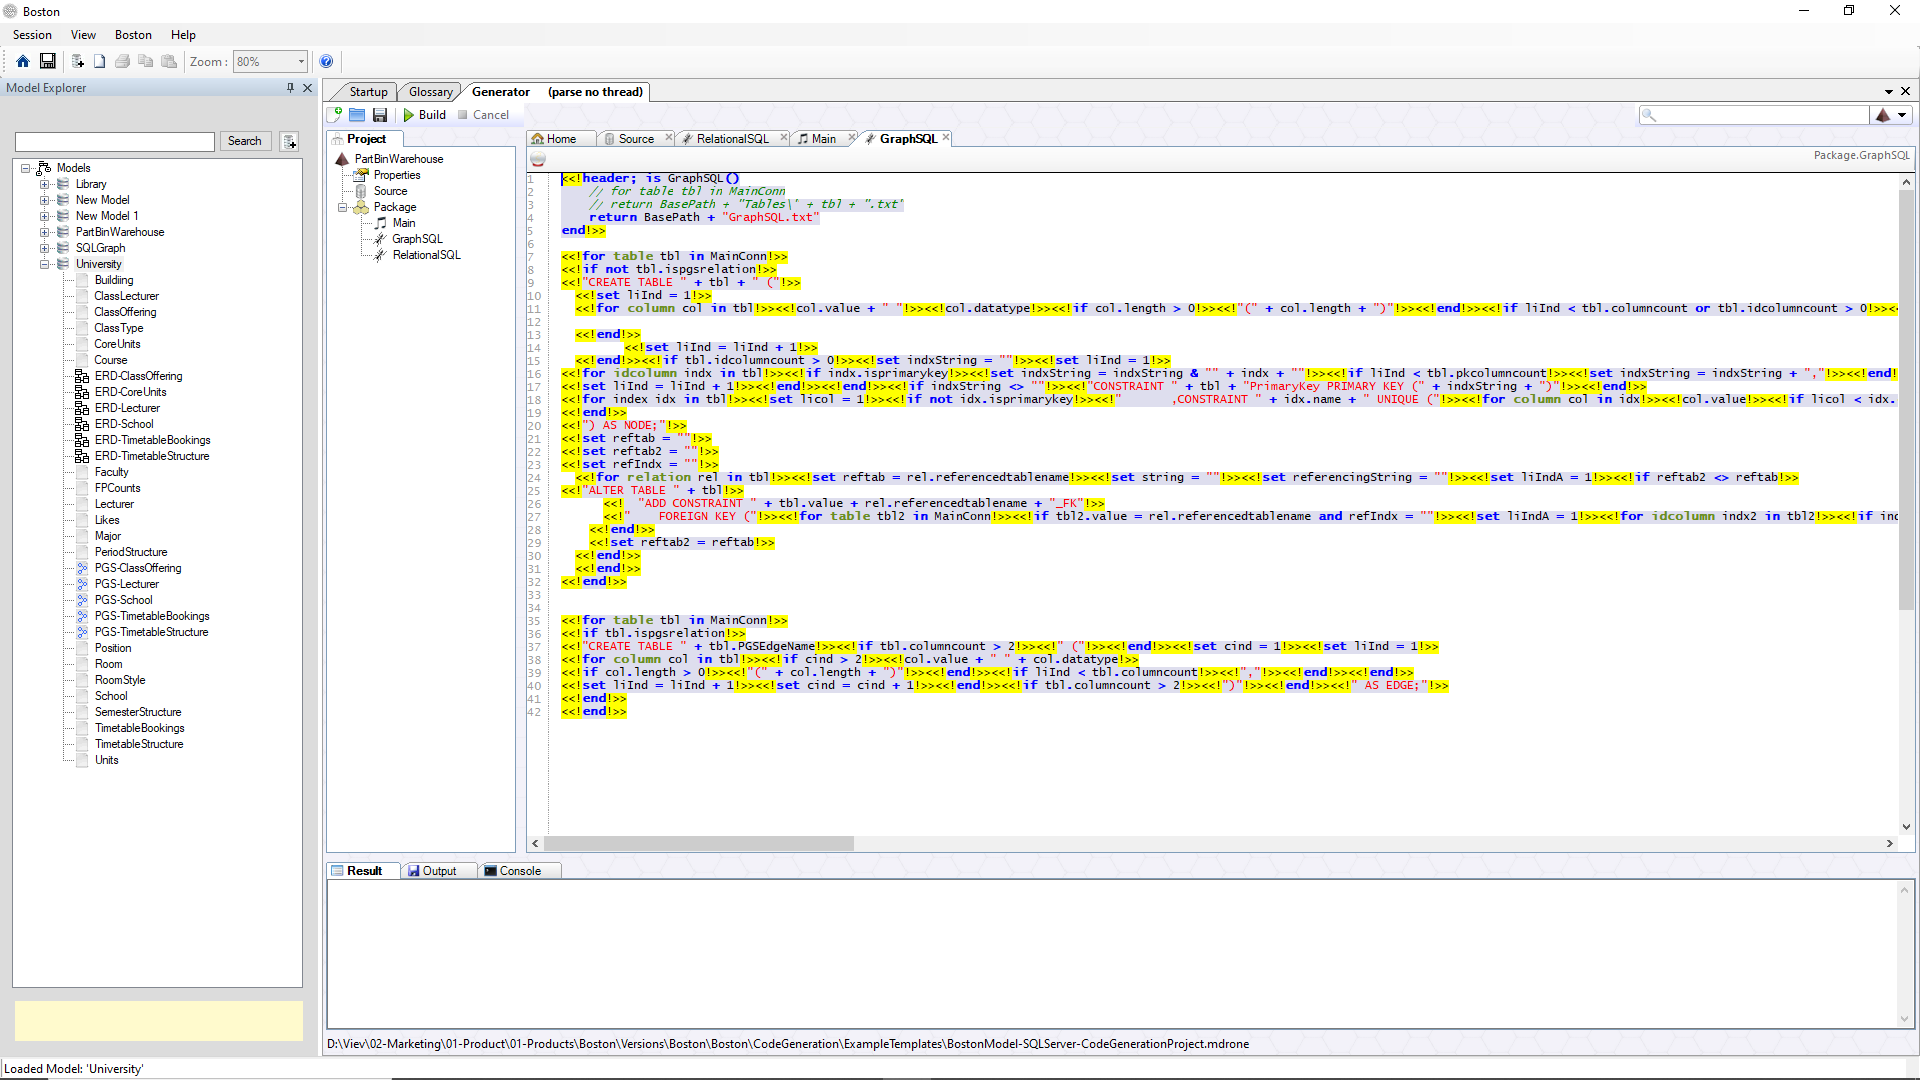1920x1080 pixels.
Task: Click the Print icon in the main toolbar
Action: pyautogui.click(x=122, y=62)
